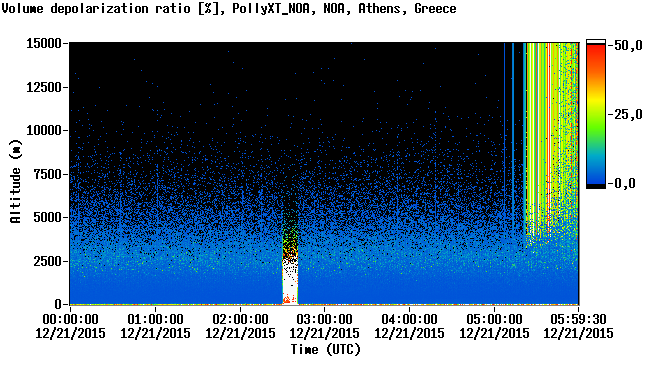Click the Altitude (m) axis label

pos(15,181)
